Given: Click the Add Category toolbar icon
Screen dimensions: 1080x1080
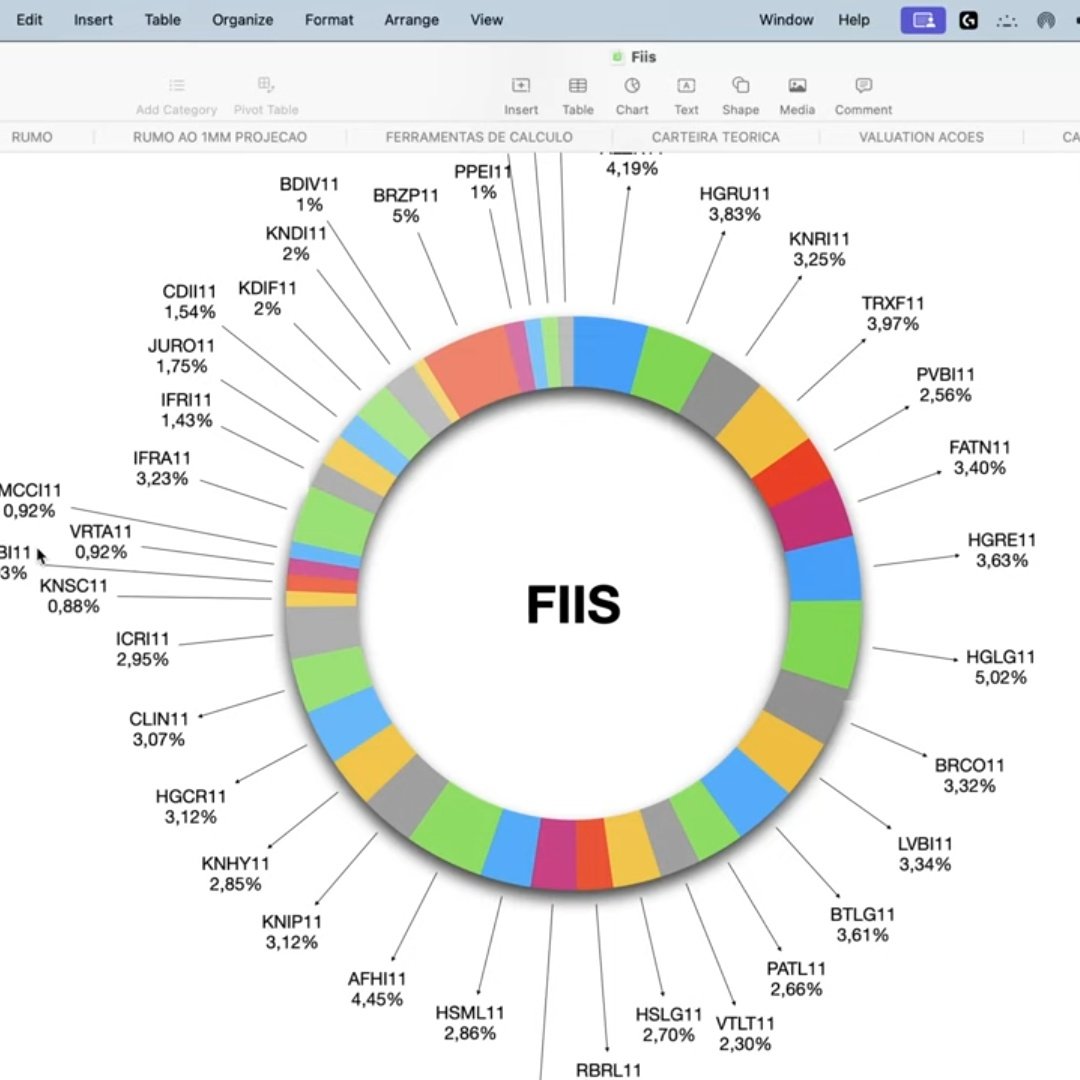Looking at the screenshot, I should (x=177, y=85).
